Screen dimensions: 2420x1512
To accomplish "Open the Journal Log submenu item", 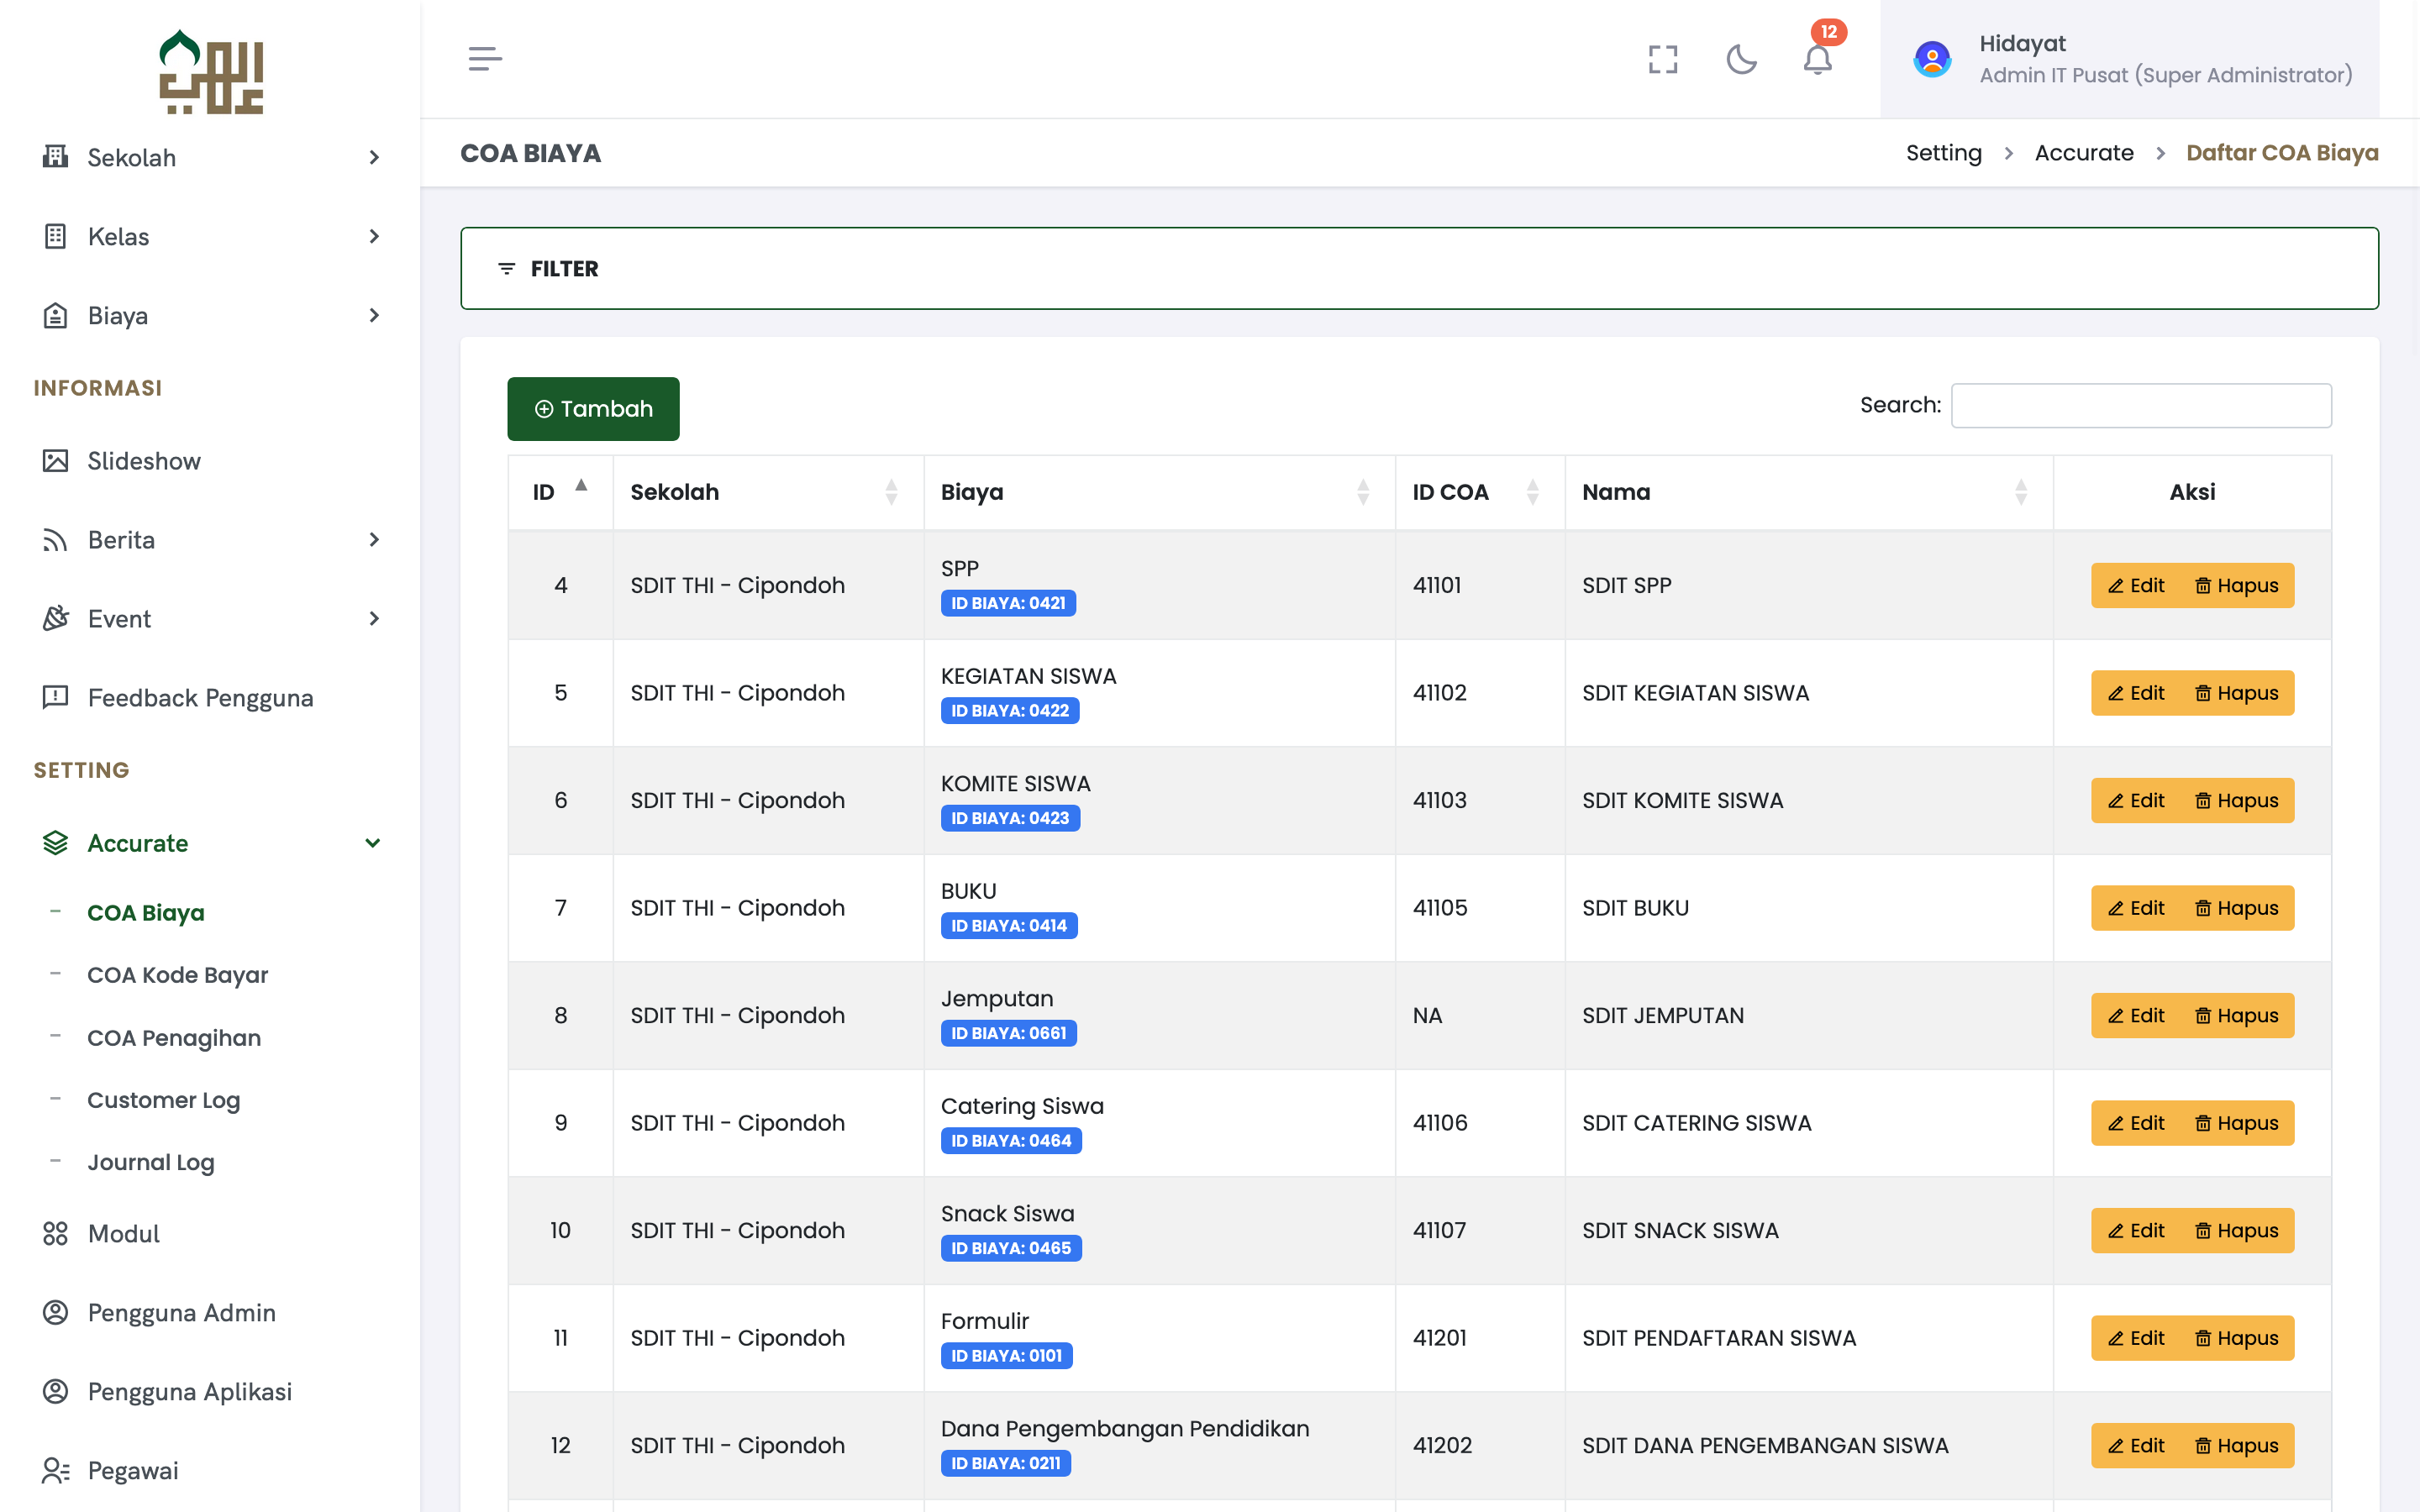I will (x=151, y=1162).
